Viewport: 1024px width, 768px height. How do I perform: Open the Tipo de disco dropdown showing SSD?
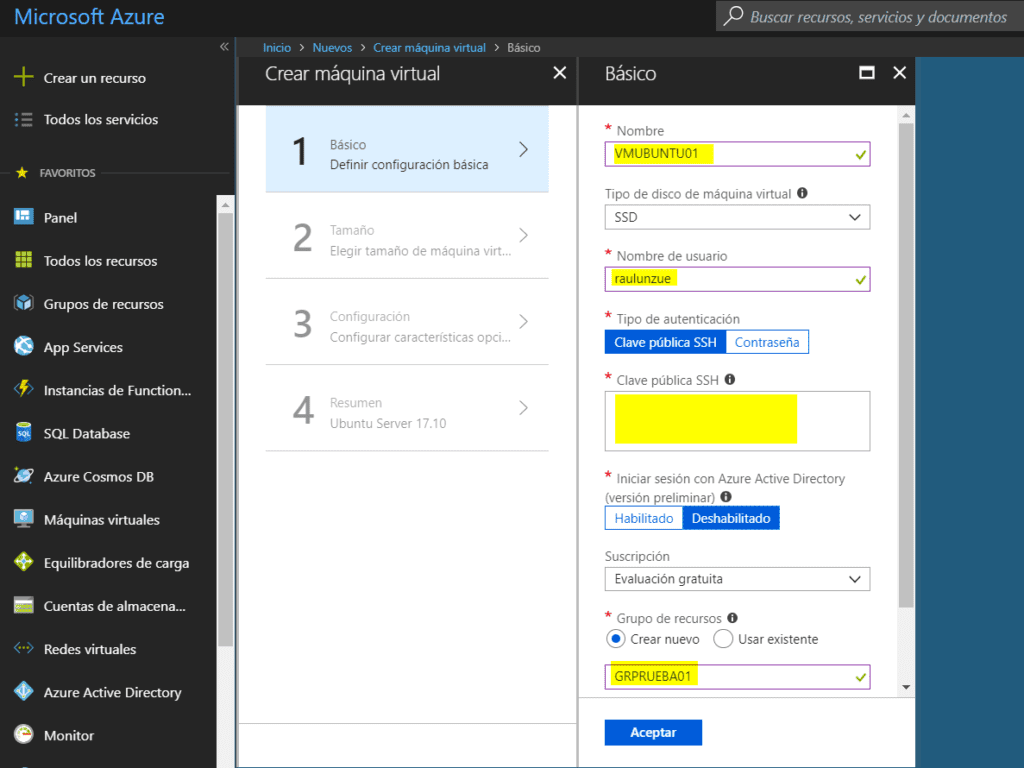pos(737,217)
